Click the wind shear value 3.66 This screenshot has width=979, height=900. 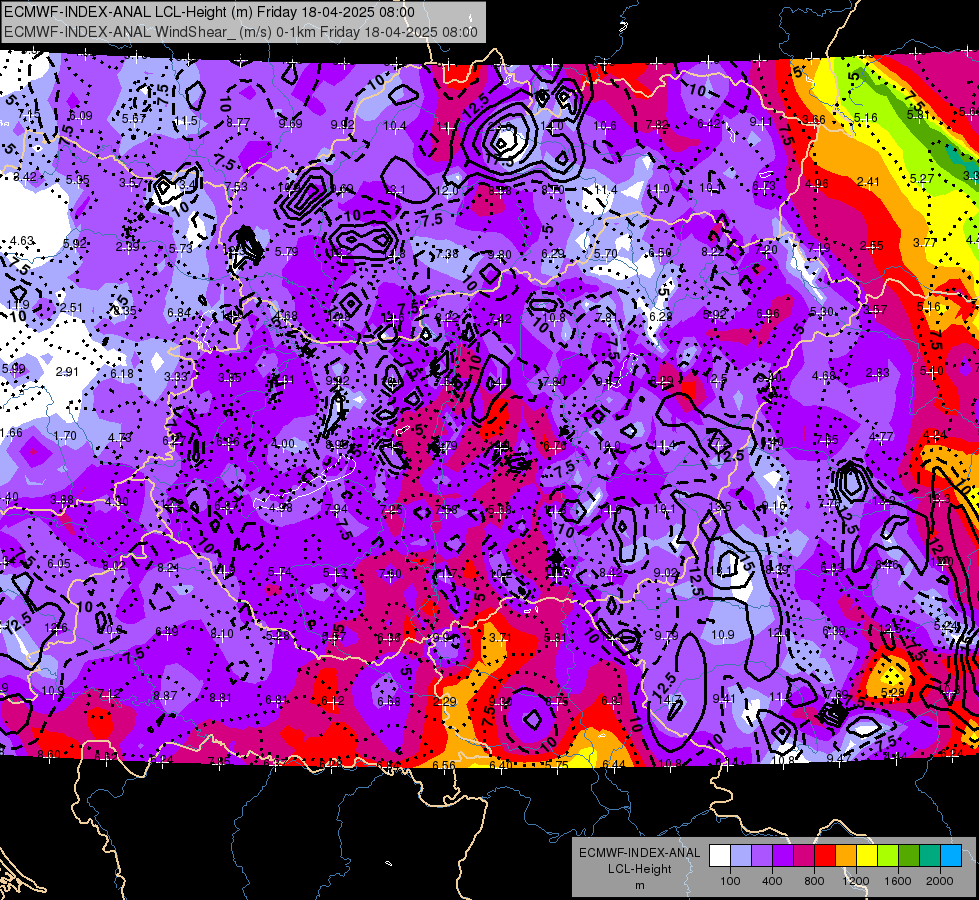point(814,120)
